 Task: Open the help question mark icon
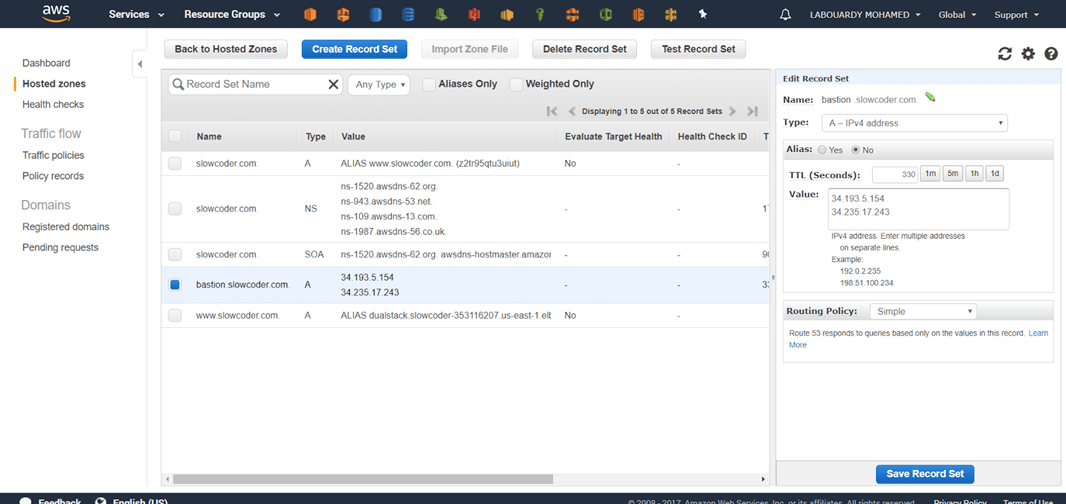[1051, 54]
